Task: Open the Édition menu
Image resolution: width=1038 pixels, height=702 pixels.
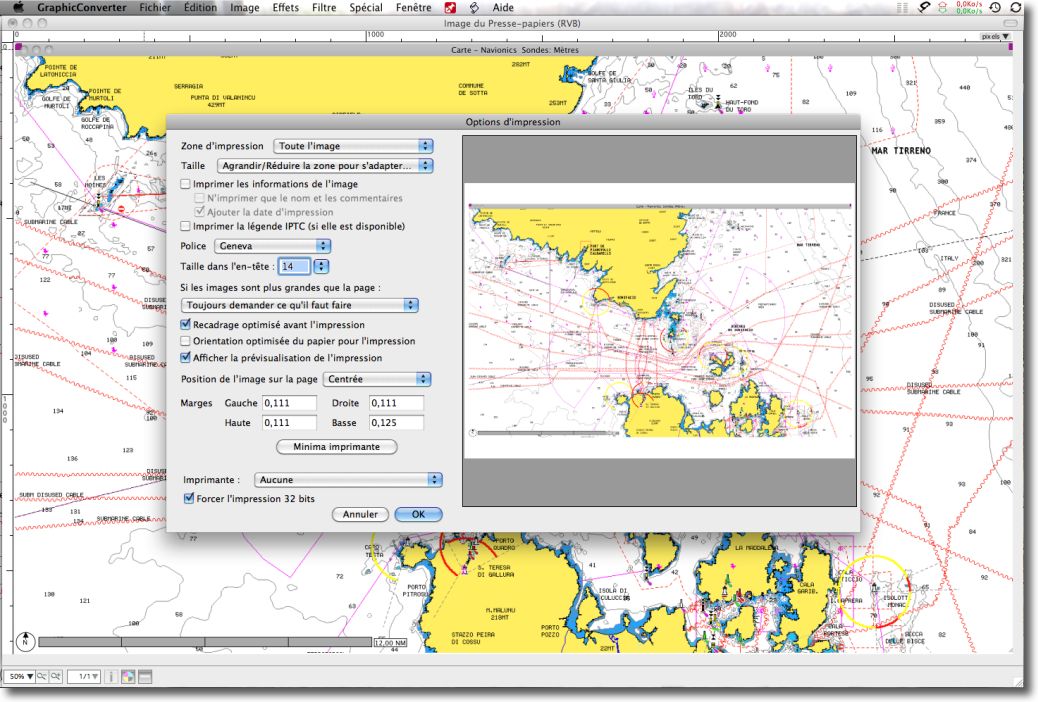Action: click(200, 8)
